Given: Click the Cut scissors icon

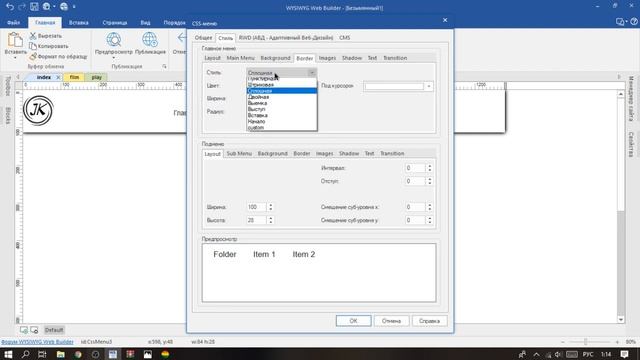Looking at the screenshot, I should click(x=33, y=36).
